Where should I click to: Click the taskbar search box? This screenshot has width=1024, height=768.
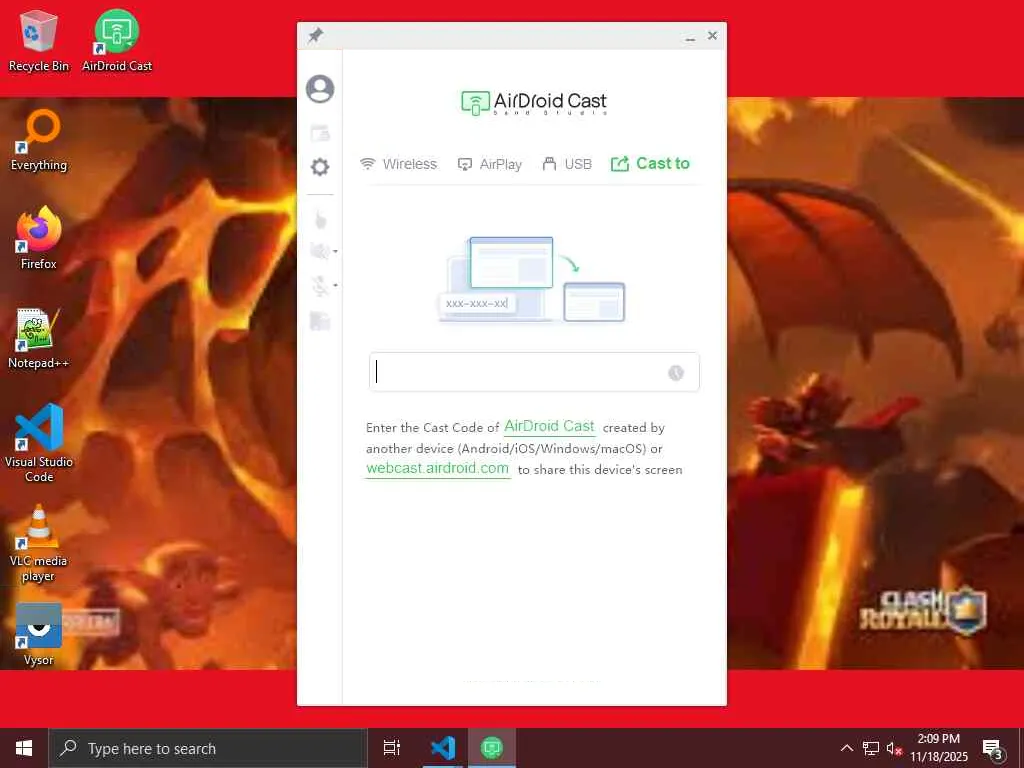208,748
